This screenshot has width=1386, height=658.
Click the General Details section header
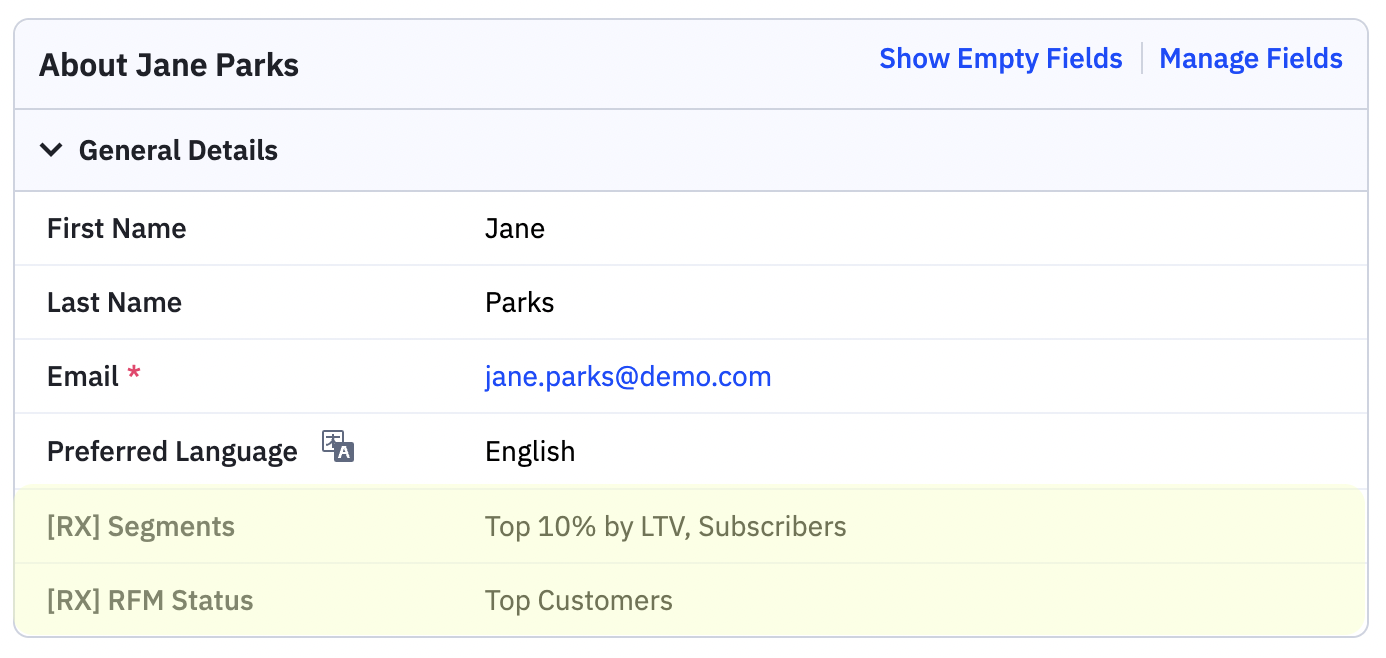point(178,151)
